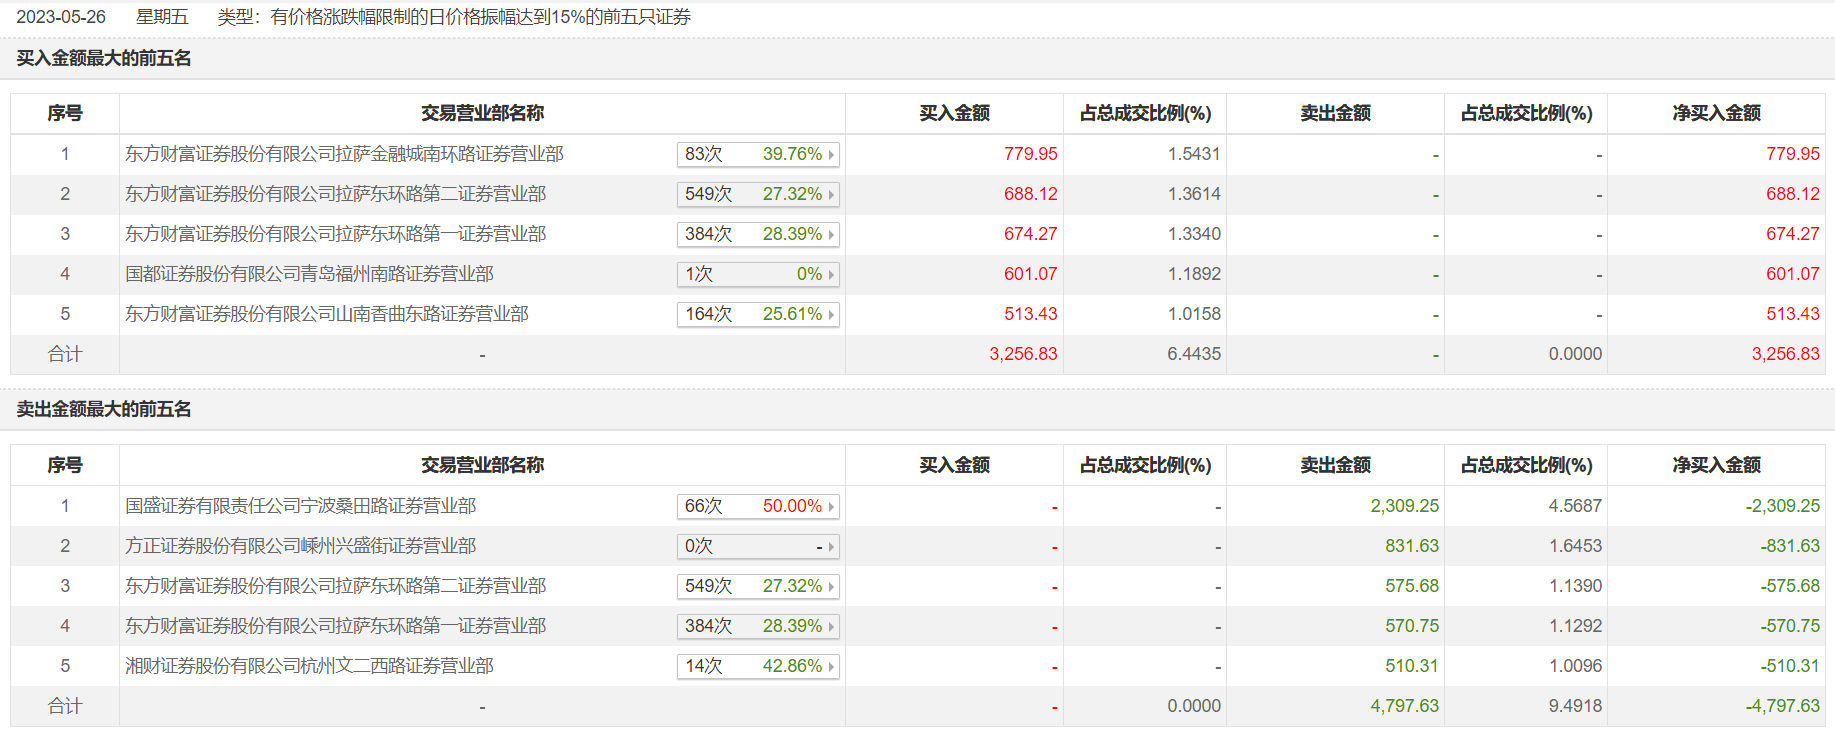Select total ratio 6.4435
This screenshot has width=1835, height=730.
tap(1194, 354)
